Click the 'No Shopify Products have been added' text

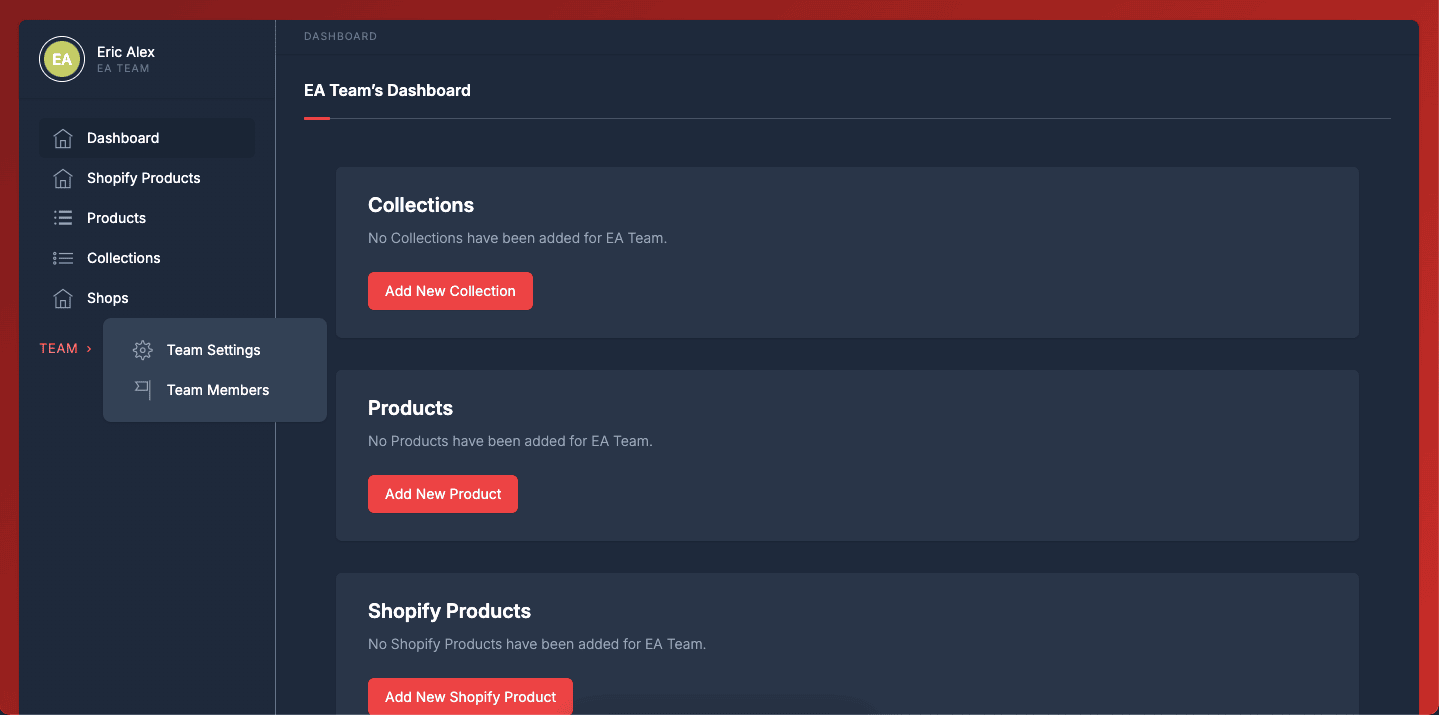click(537, 644)
